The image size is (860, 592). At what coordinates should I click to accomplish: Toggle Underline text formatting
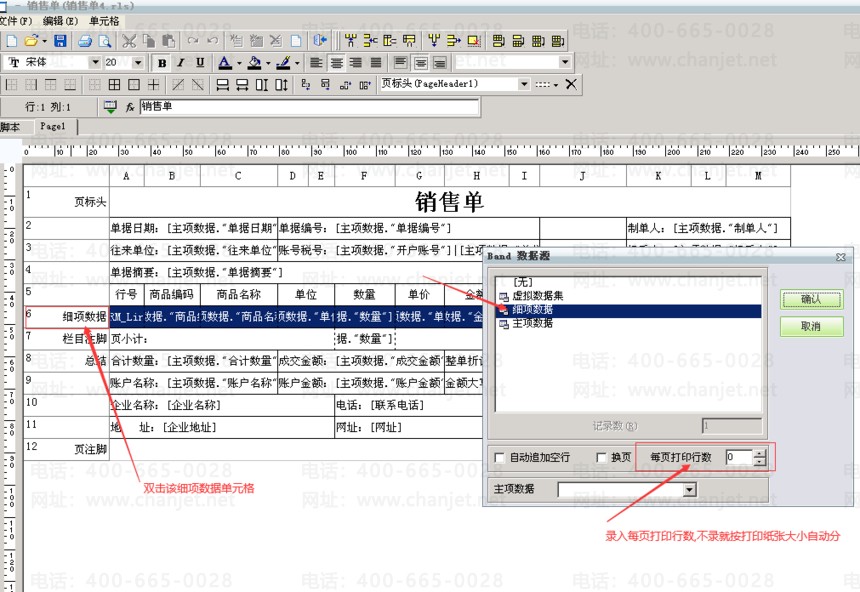(x=200, y=63)
